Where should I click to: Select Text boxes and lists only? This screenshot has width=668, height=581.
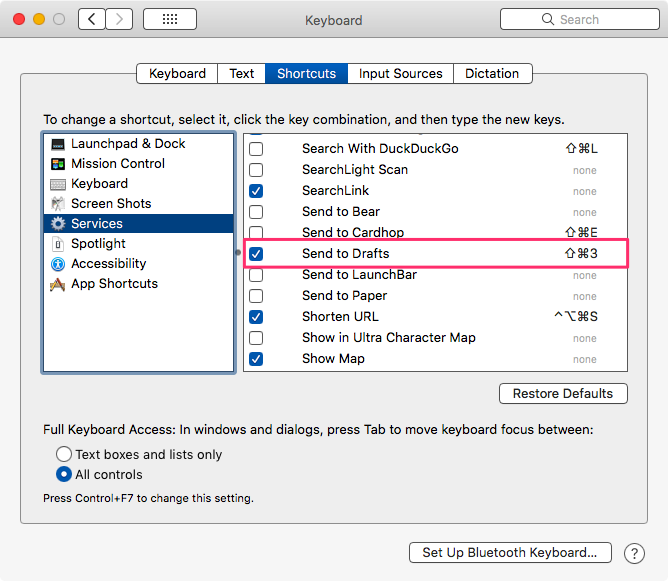click(64, 454)
